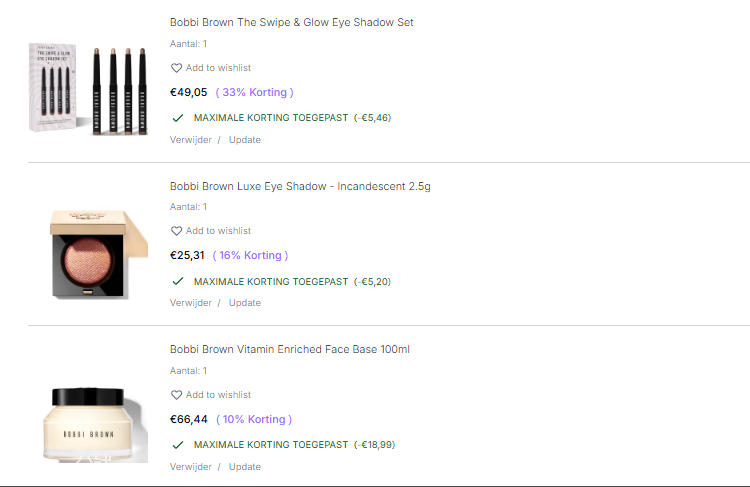Click the 33% Korting discount label
This screenshot has height=487, width=750.
[x=254, y=92]
